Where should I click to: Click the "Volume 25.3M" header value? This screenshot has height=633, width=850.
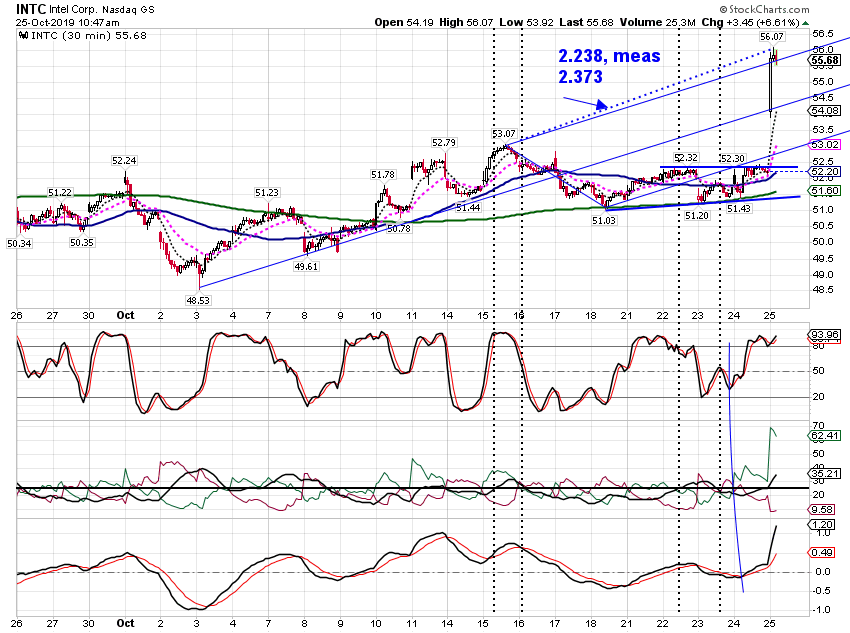pos(658,22)
